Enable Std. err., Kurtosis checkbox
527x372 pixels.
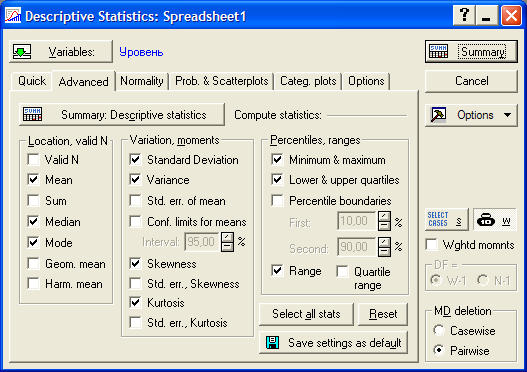[x=135, y=323]
